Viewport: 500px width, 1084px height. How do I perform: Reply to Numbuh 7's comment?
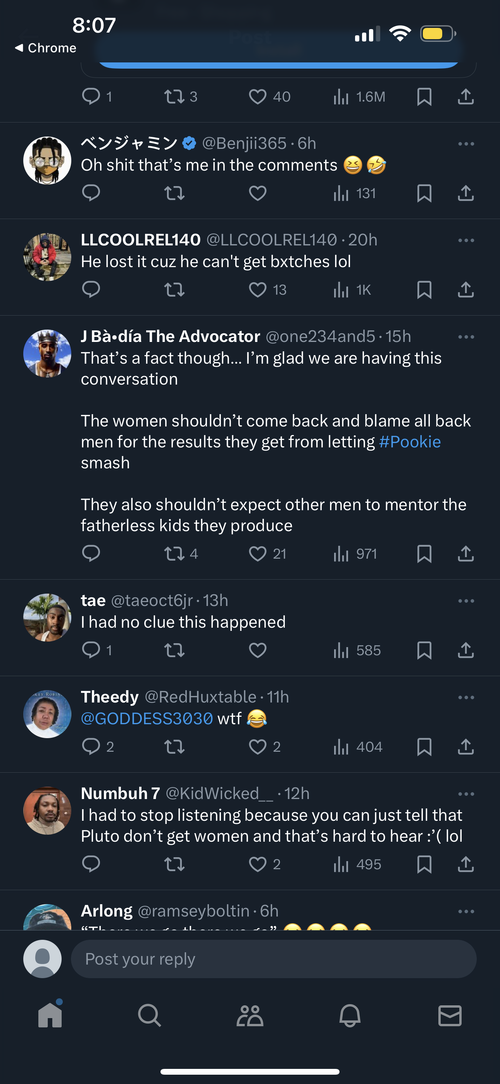point(91,864)
